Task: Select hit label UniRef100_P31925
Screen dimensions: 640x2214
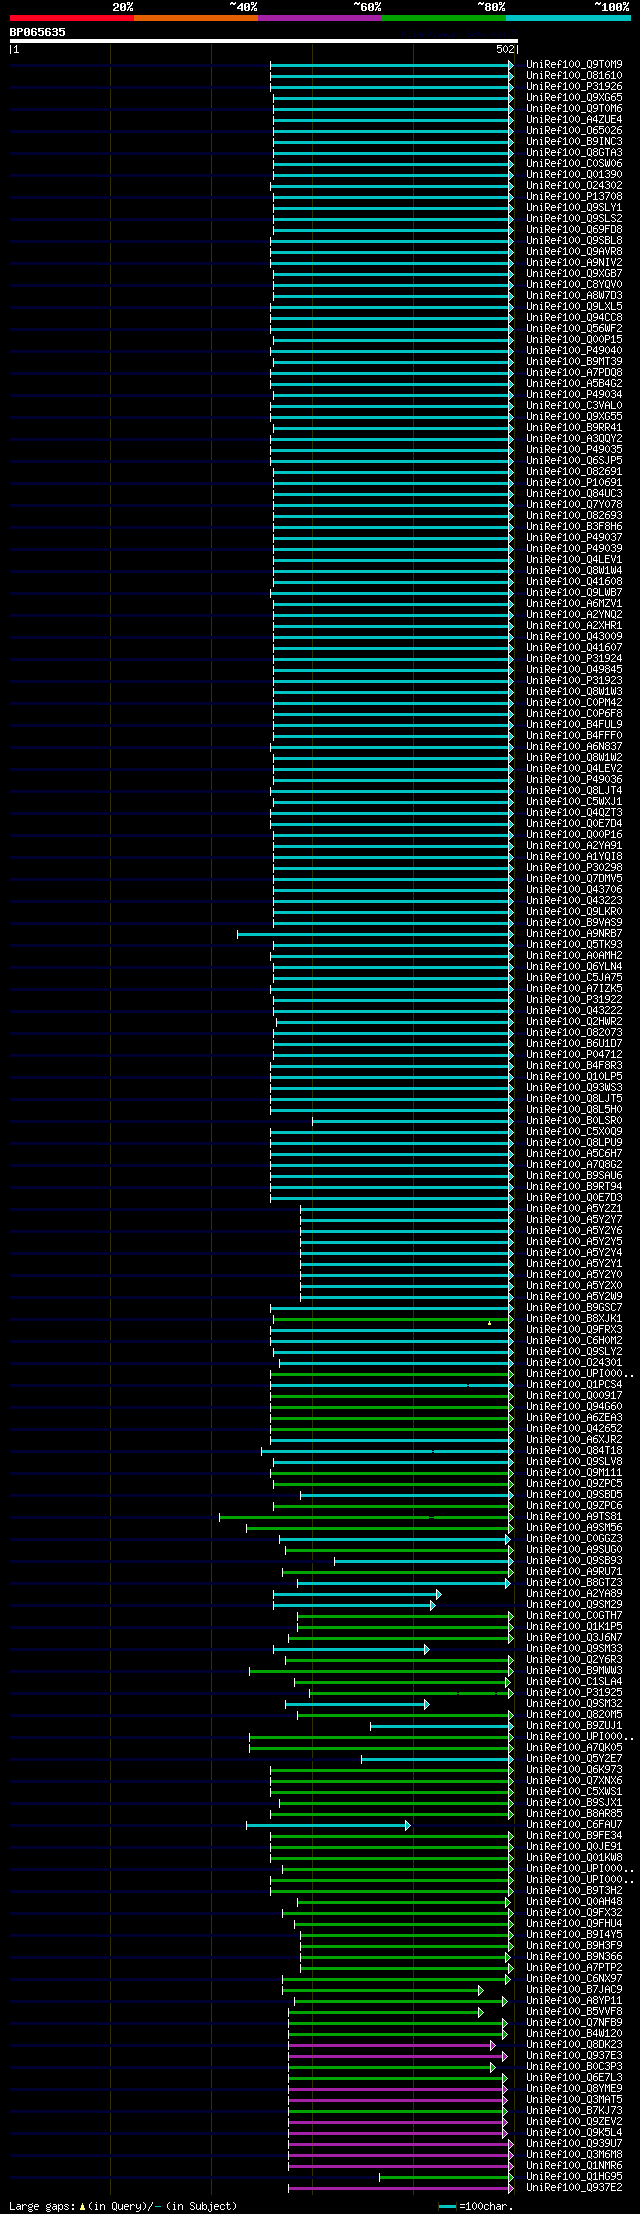Action: point(574,1693)
